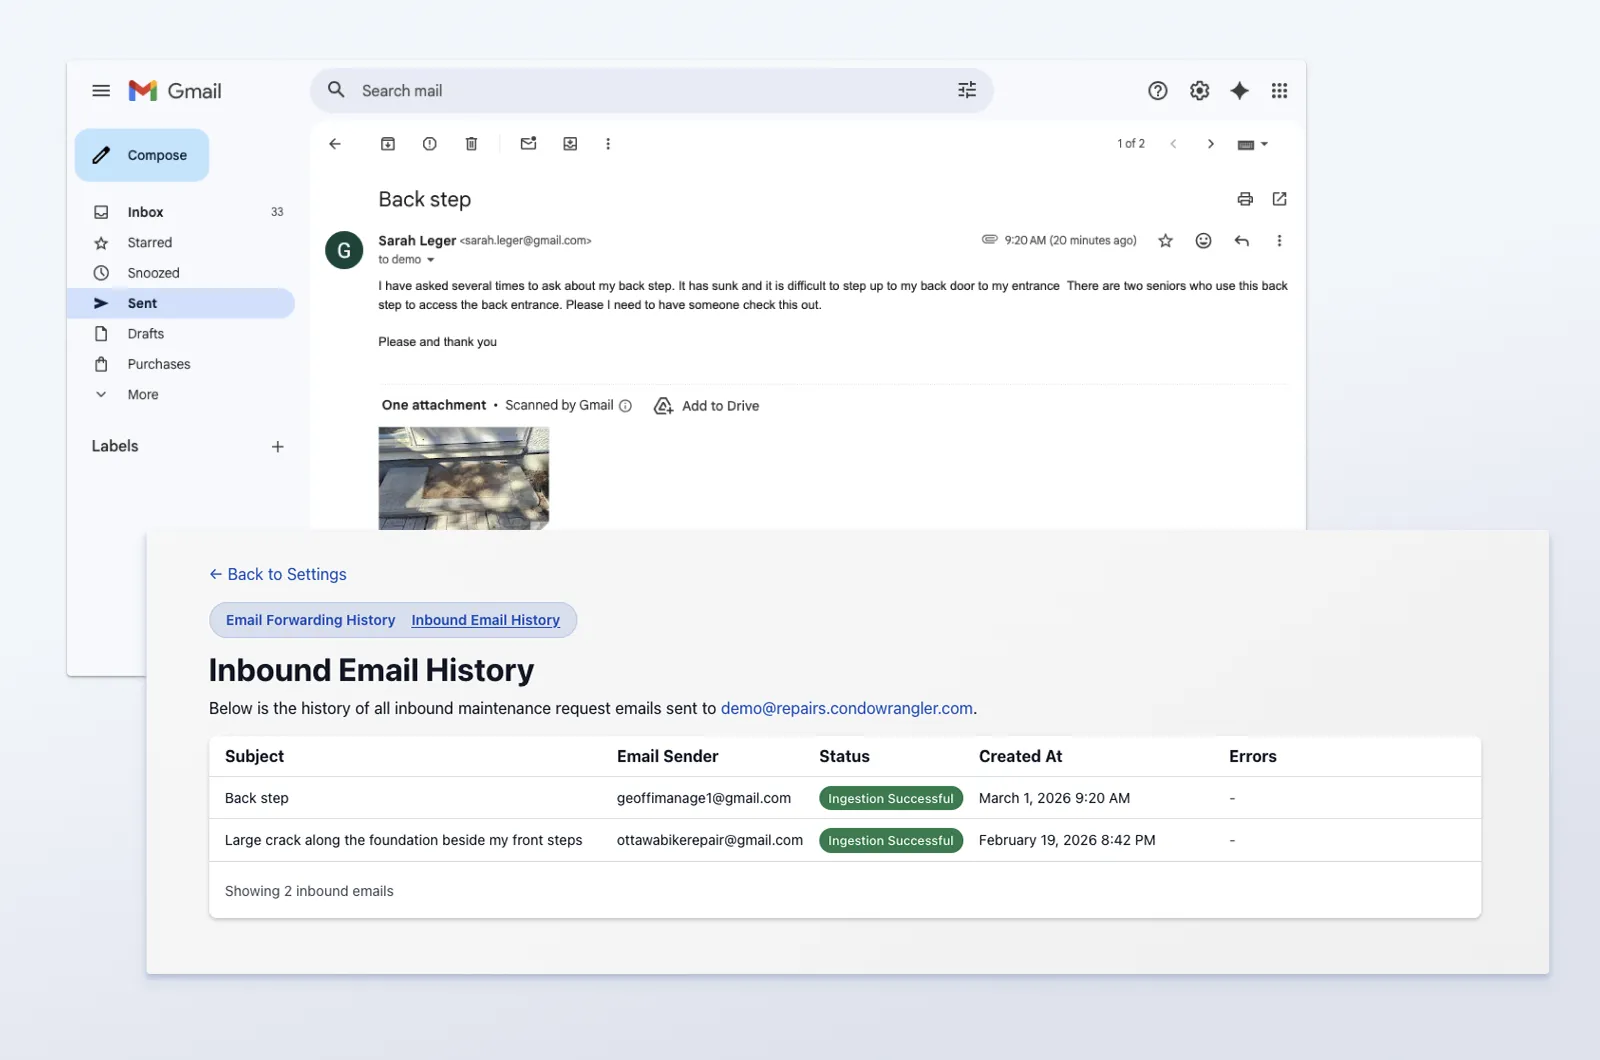This screenshot has height=1060, width=1600.
Task: Open demo@repairs.condowrangler.com link
Action: click(x=847, y=708)
